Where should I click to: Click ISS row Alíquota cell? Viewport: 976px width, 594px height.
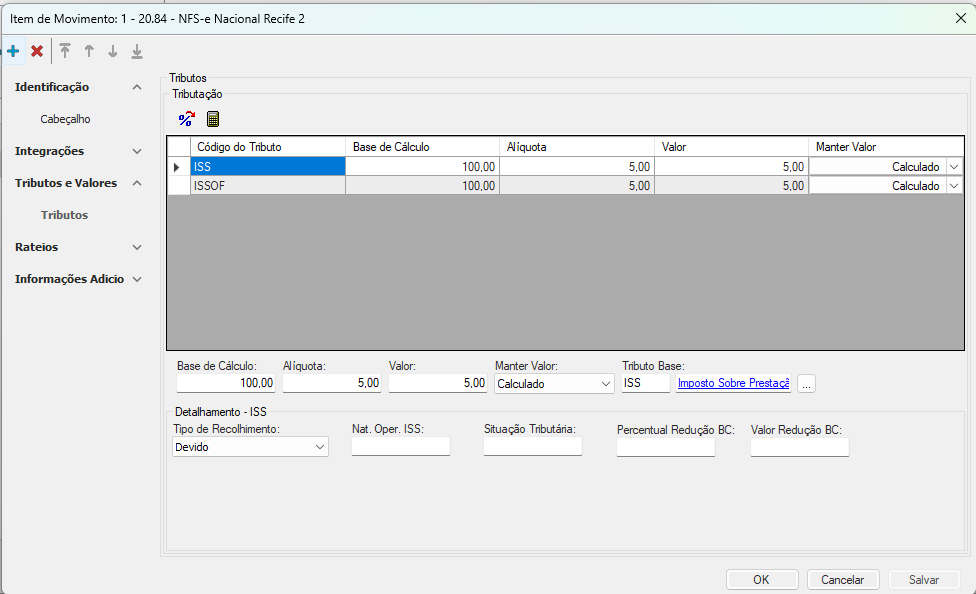click(577, 167)
